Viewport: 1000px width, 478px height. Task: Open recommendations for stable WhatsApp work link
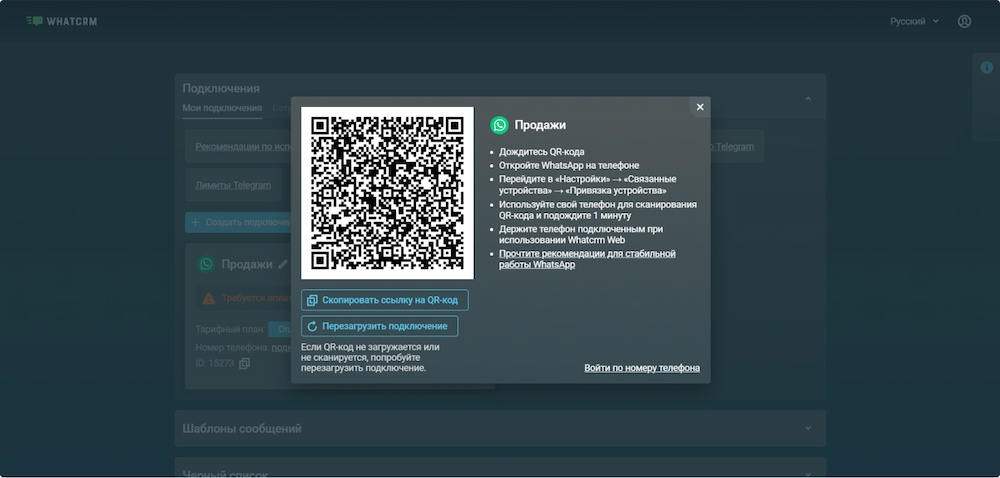(x=587, y=259)
